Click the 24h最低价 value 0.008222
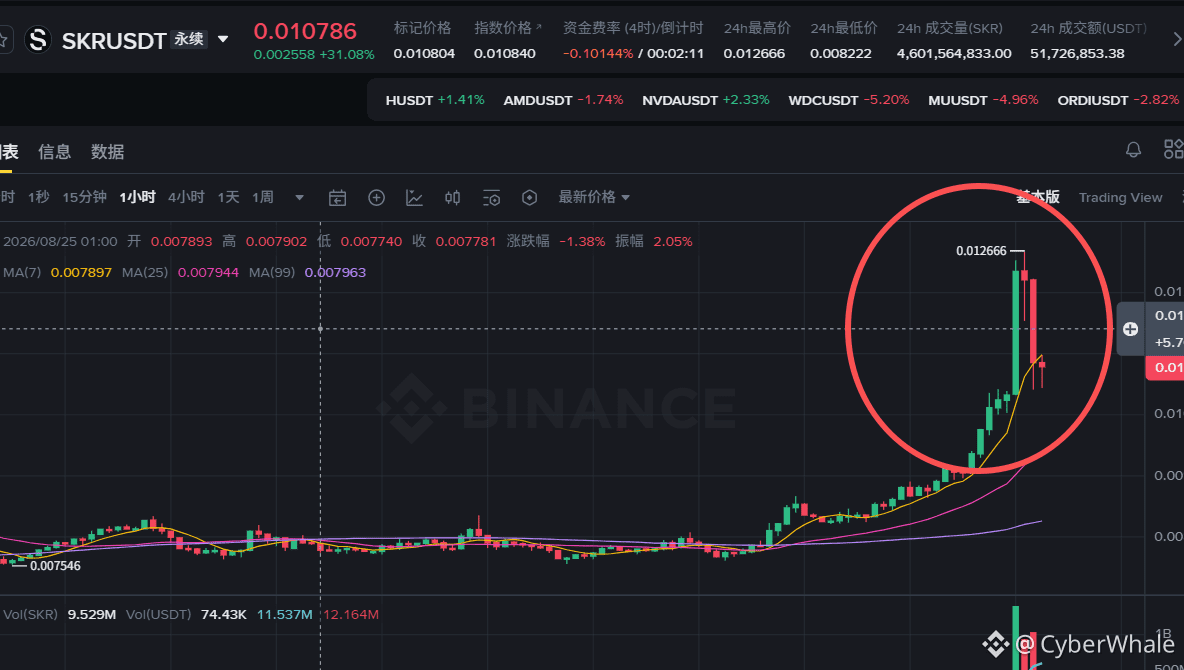The image size is (1184, 670). [840, 54]
